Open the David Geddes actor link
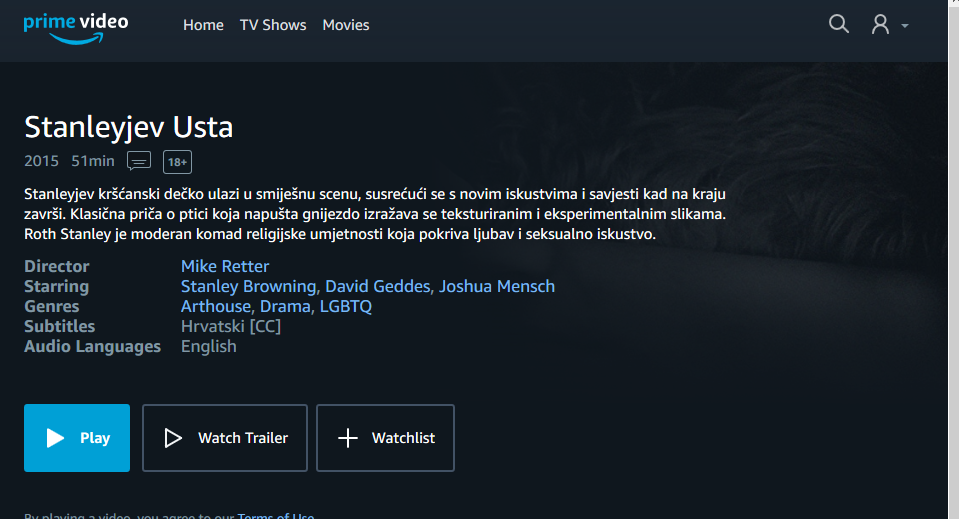959x519 pixels. click(x=377, y=286)
